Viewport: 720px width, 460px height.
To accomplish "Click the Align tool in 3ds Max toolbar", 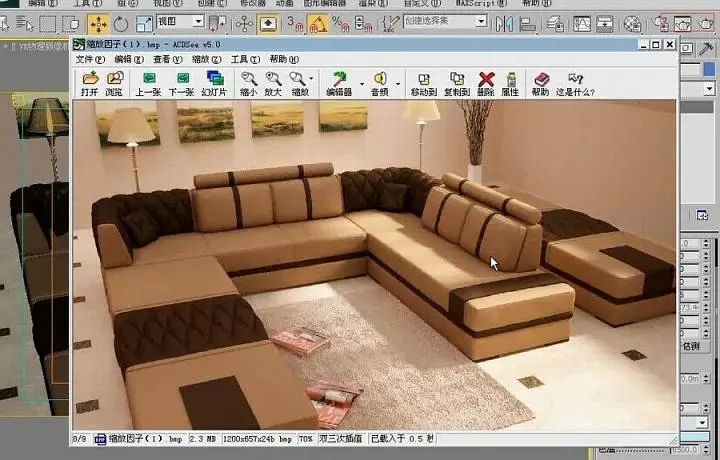I will (x=527, y=24).
